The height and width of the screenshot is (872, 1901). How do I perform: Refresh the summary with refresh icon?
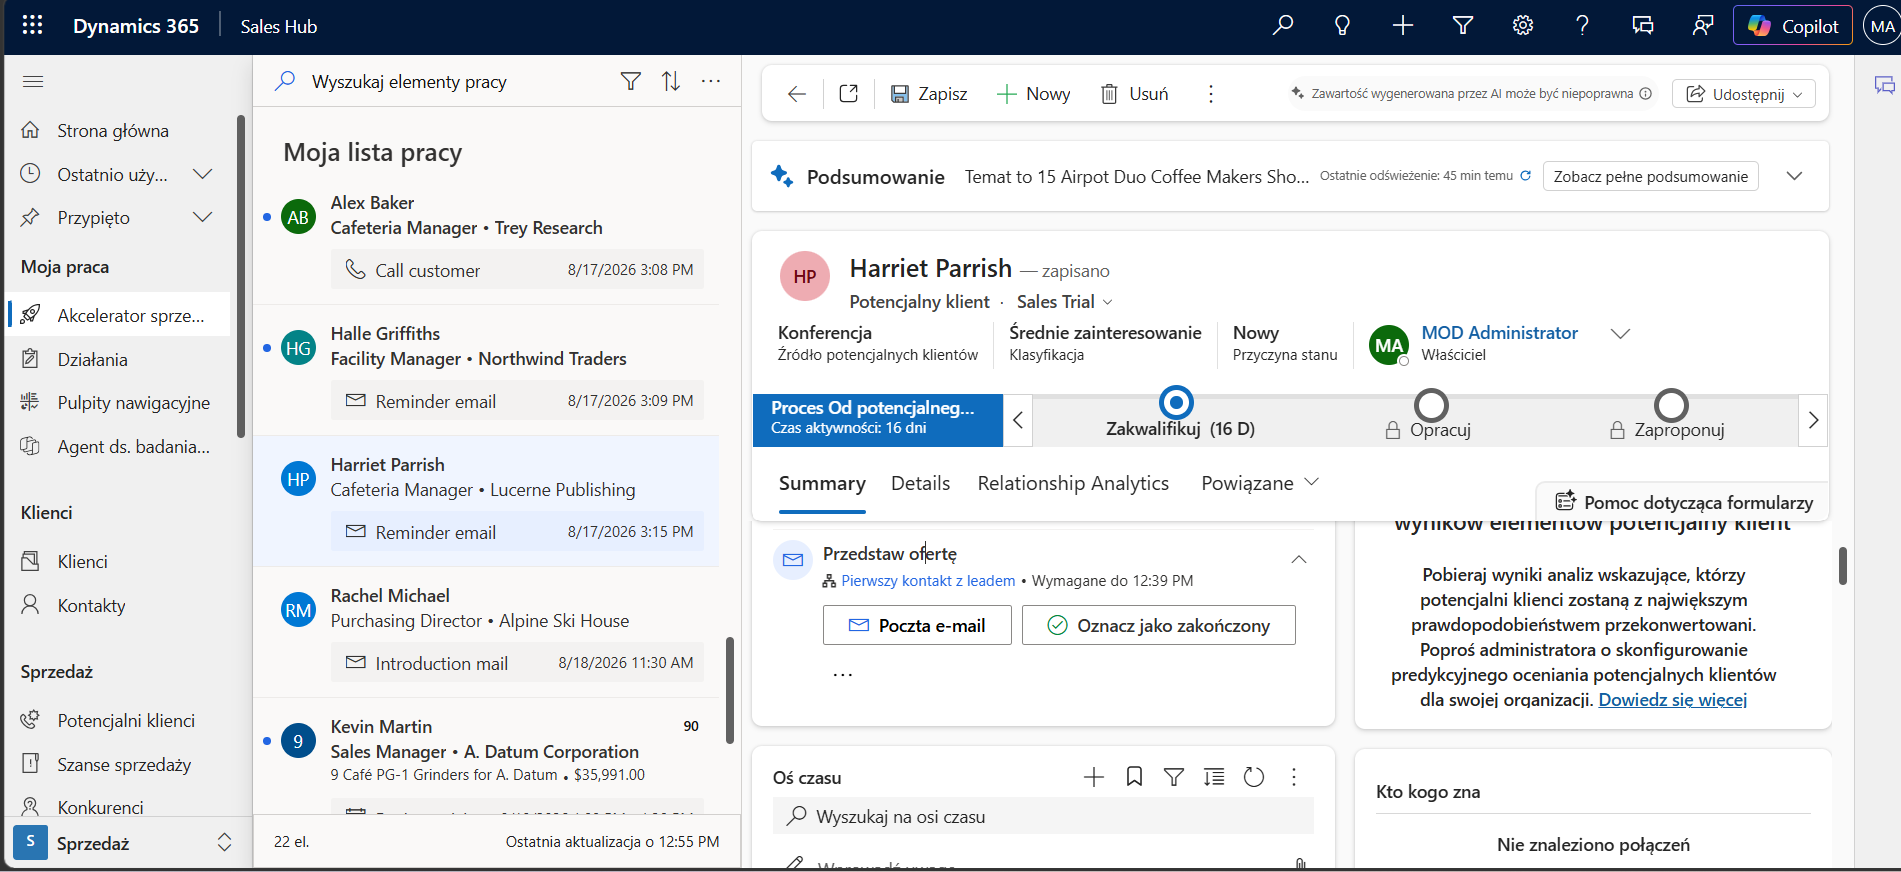click(x=1526, y=176)
